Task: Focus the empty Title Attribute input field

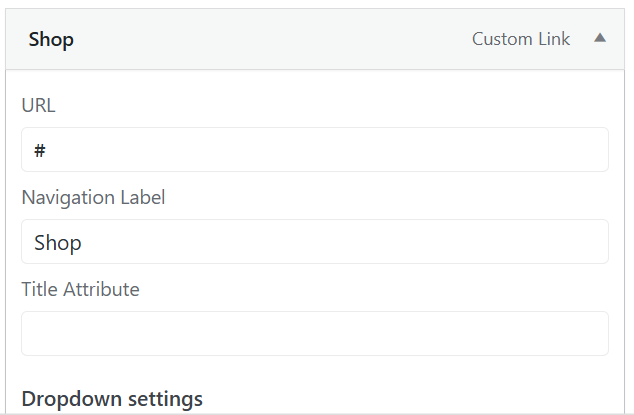Action: (315, 333)
